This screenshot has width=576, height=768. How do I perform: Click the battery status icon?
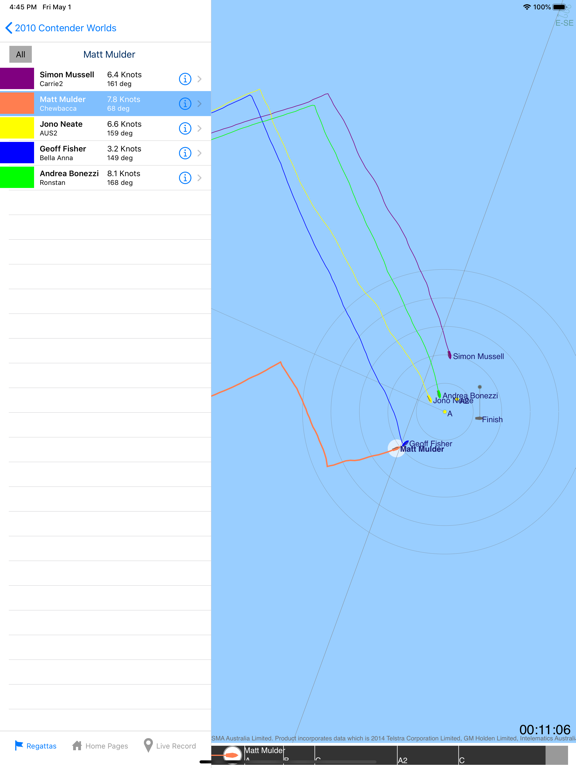pos(559,7)
